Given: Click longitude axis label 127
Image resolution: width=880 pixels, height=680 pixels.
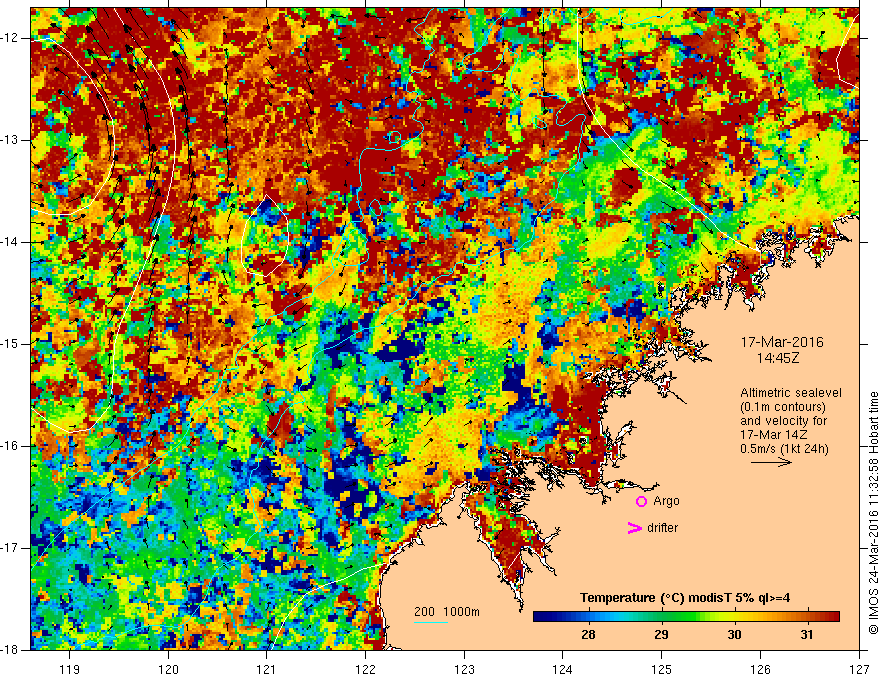Looking at the screenshot, I should coord(859,669).
